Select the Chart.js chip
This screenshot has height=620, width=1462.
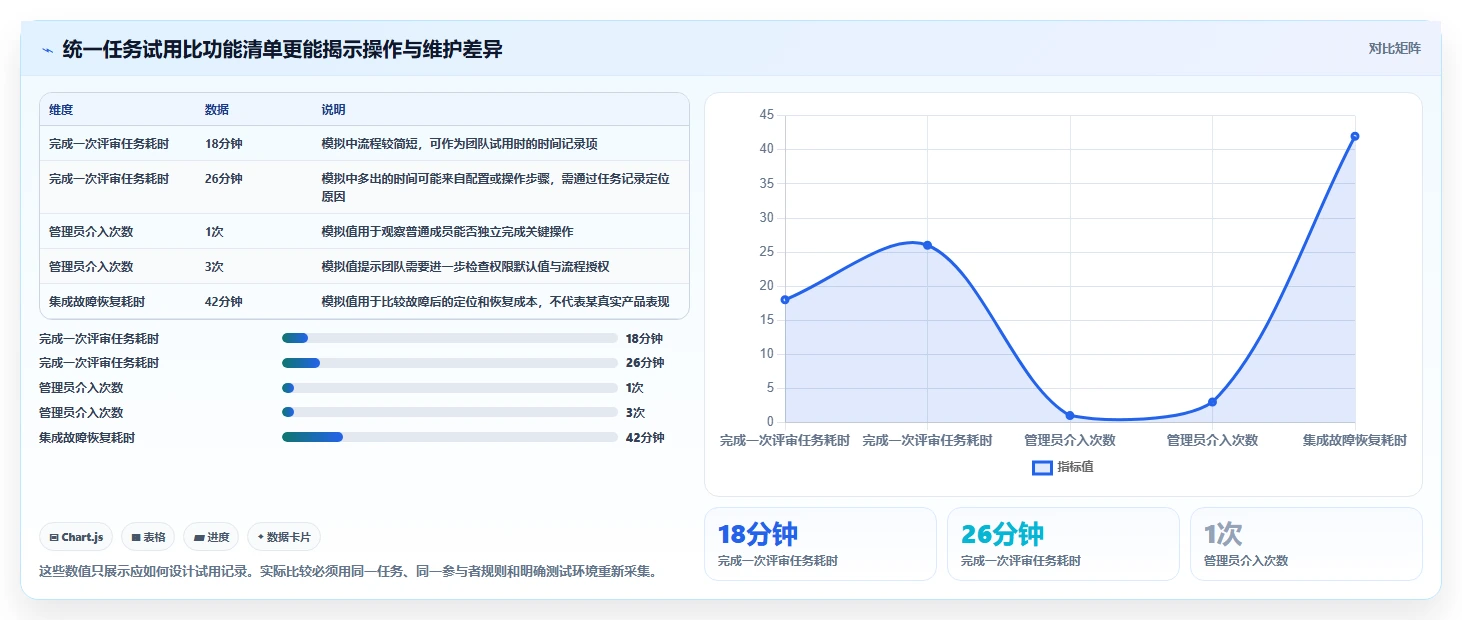tap(77, 537)
